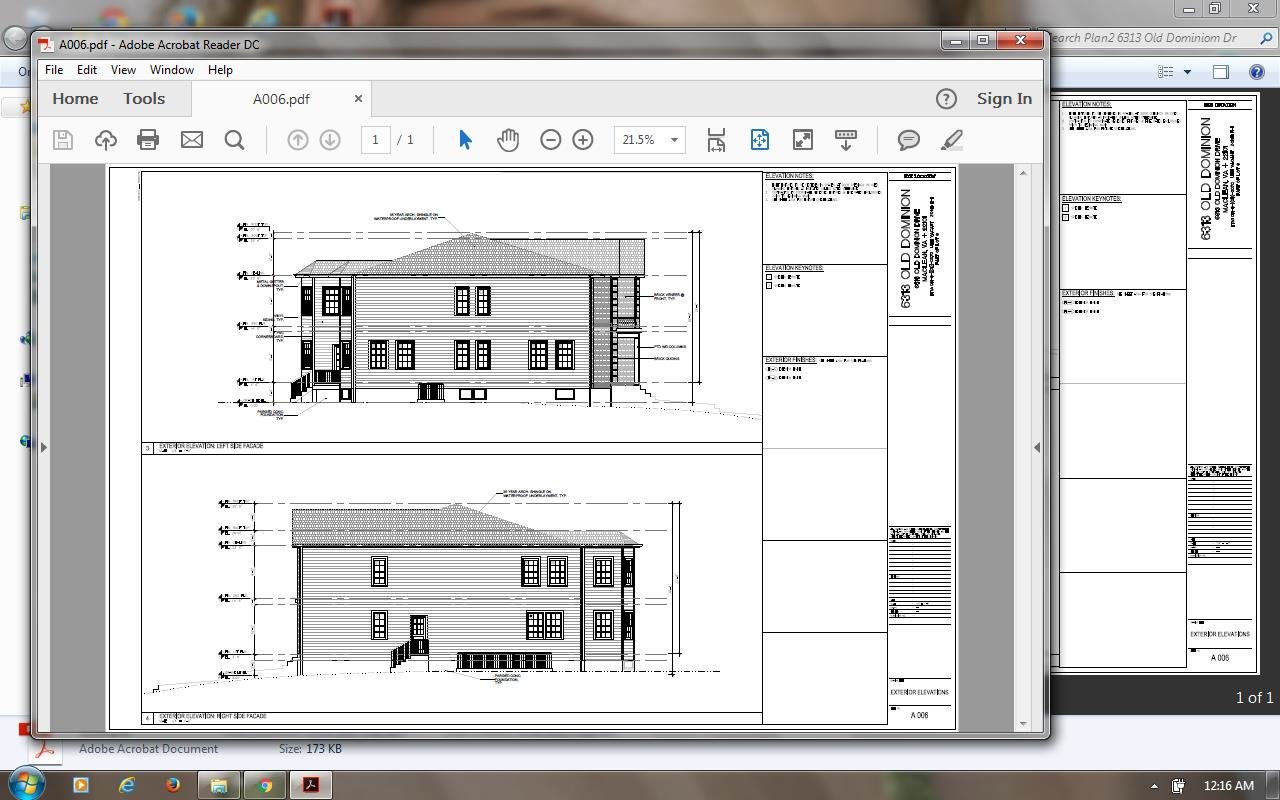
Task: Switch to the Home tab
Action: (x=75, y=98)
